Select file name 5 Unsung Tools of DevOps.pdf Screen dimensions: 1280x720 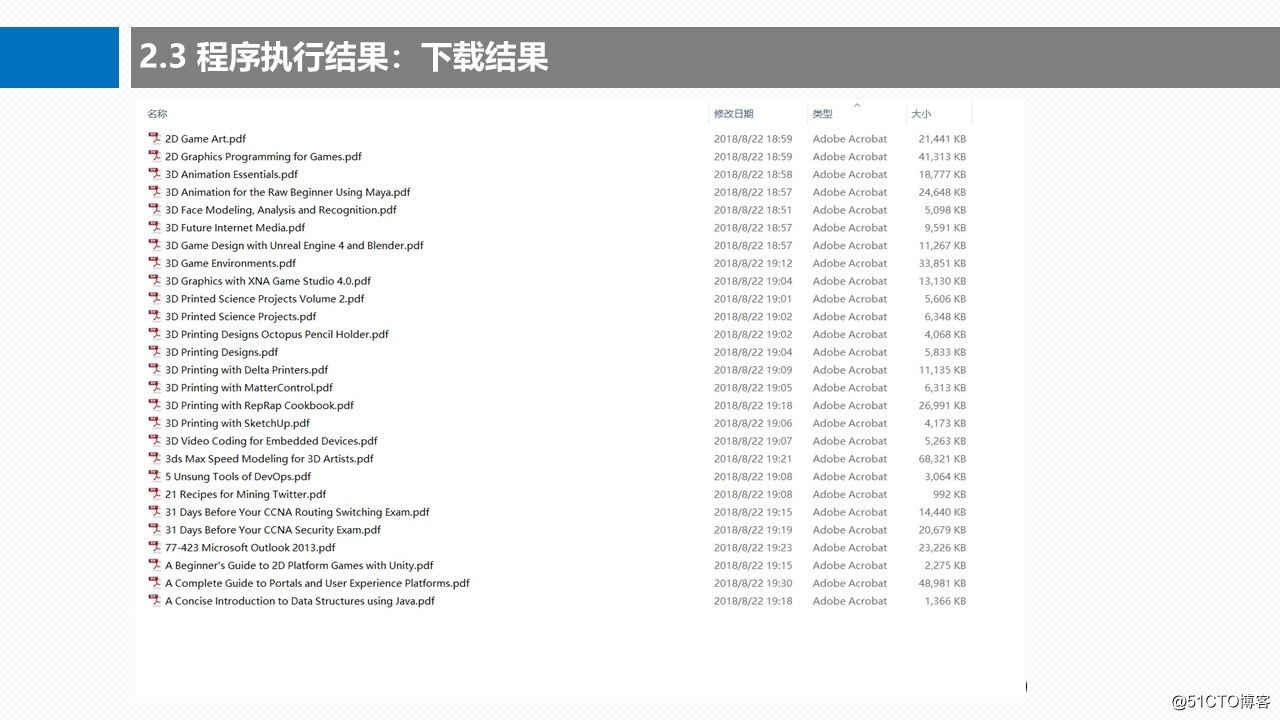pos(238,476)
